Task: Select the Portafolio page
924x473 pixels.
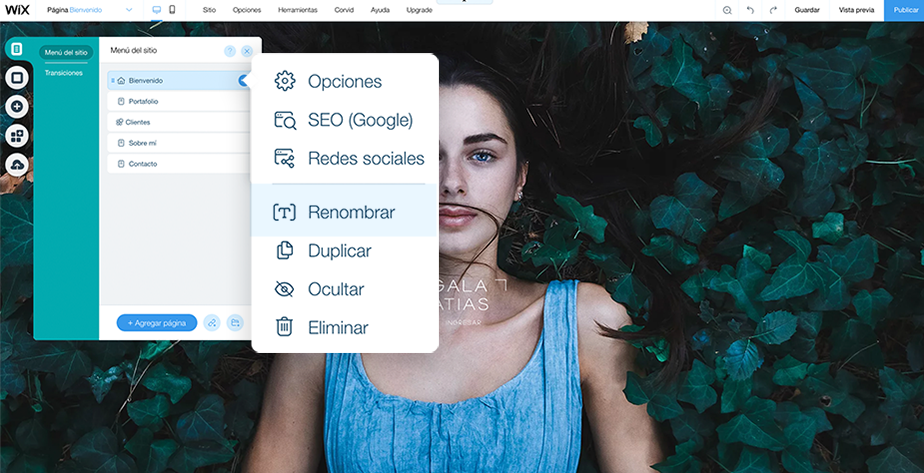Action: click(179, 101)
